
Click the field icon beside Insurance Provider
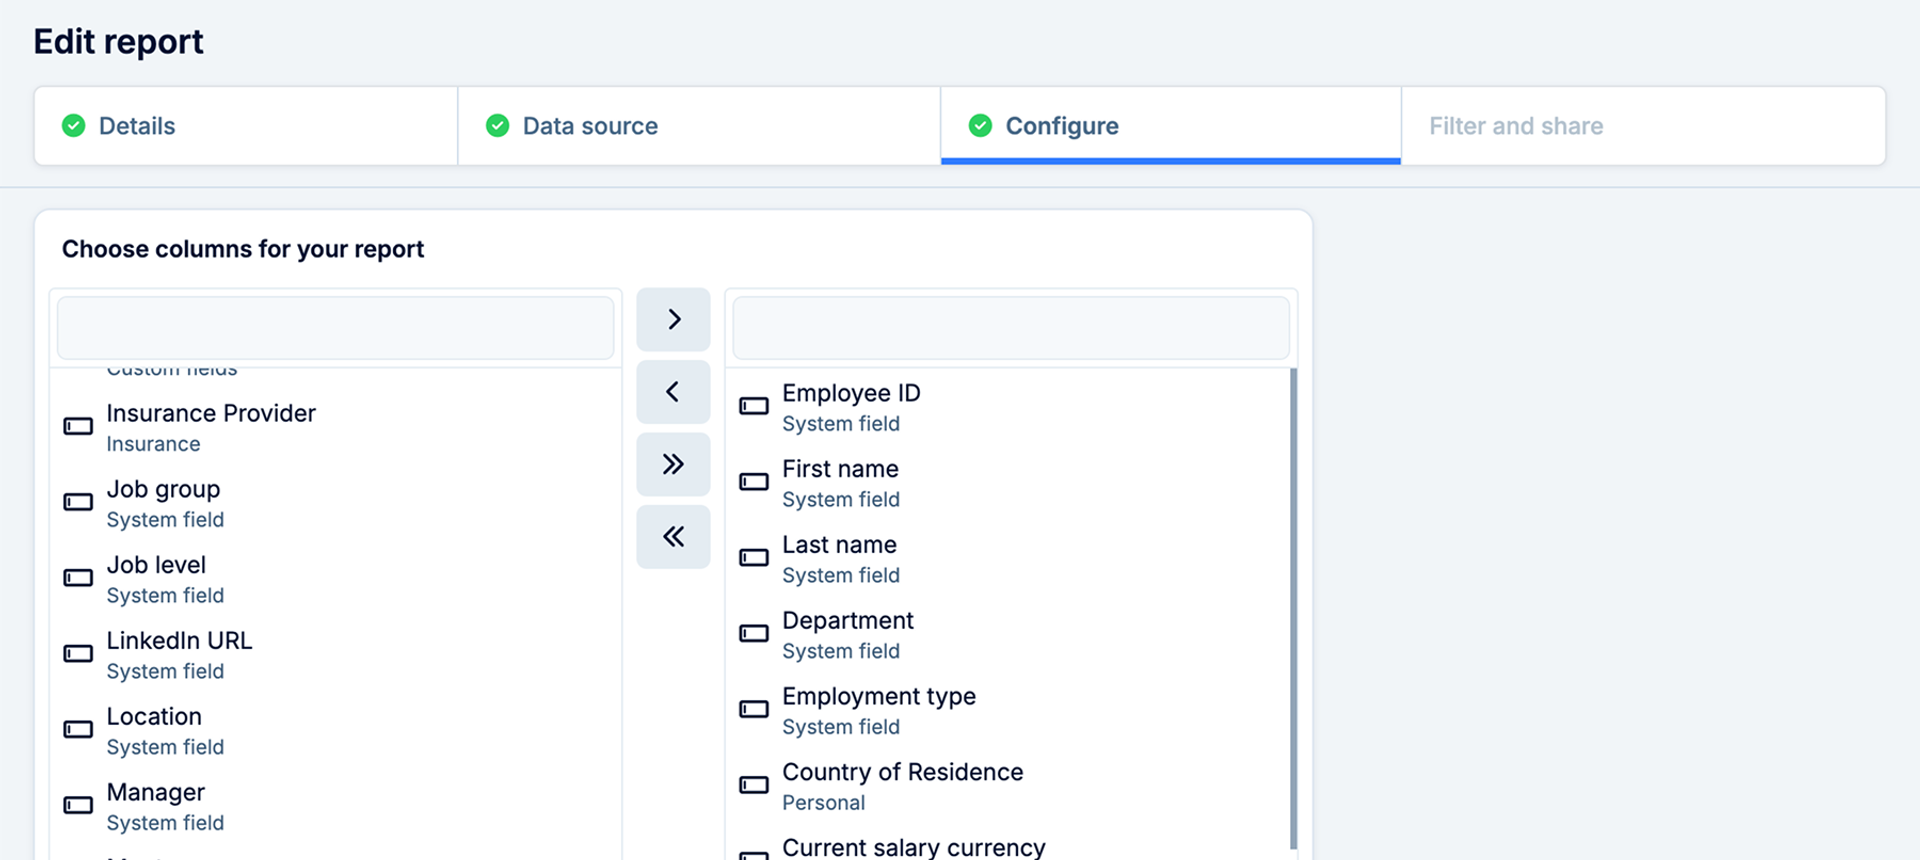78,427
